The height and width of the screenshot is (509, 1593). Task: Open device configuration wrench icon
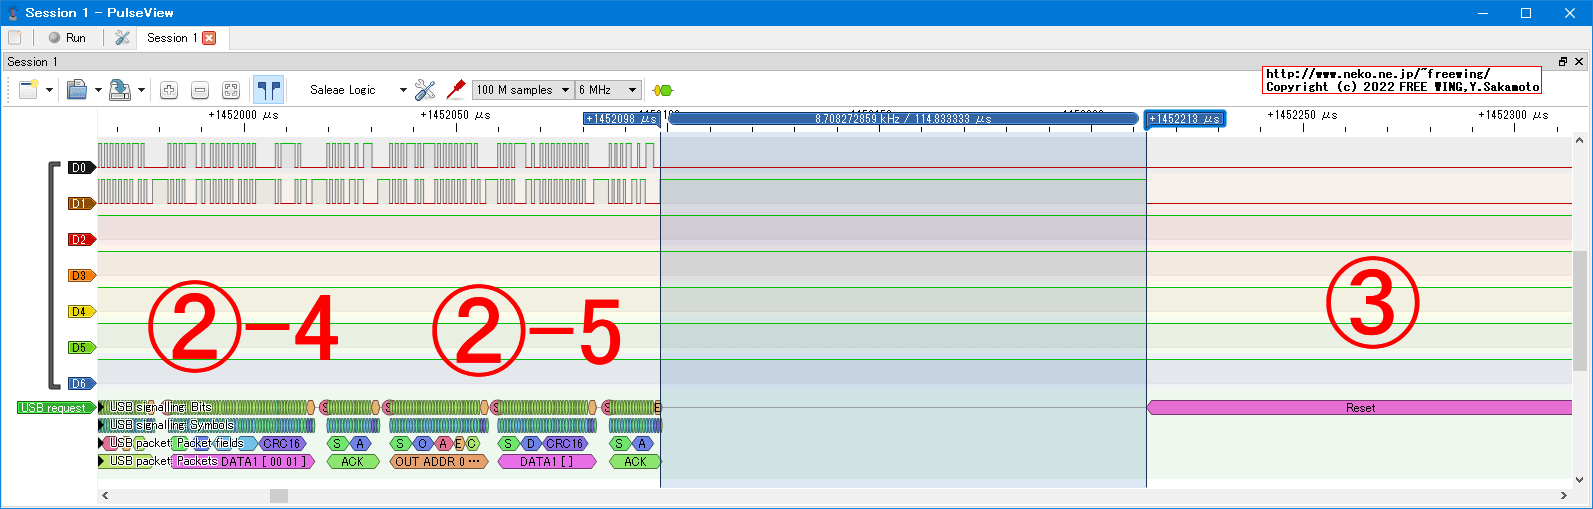click(x=425, y=90)
